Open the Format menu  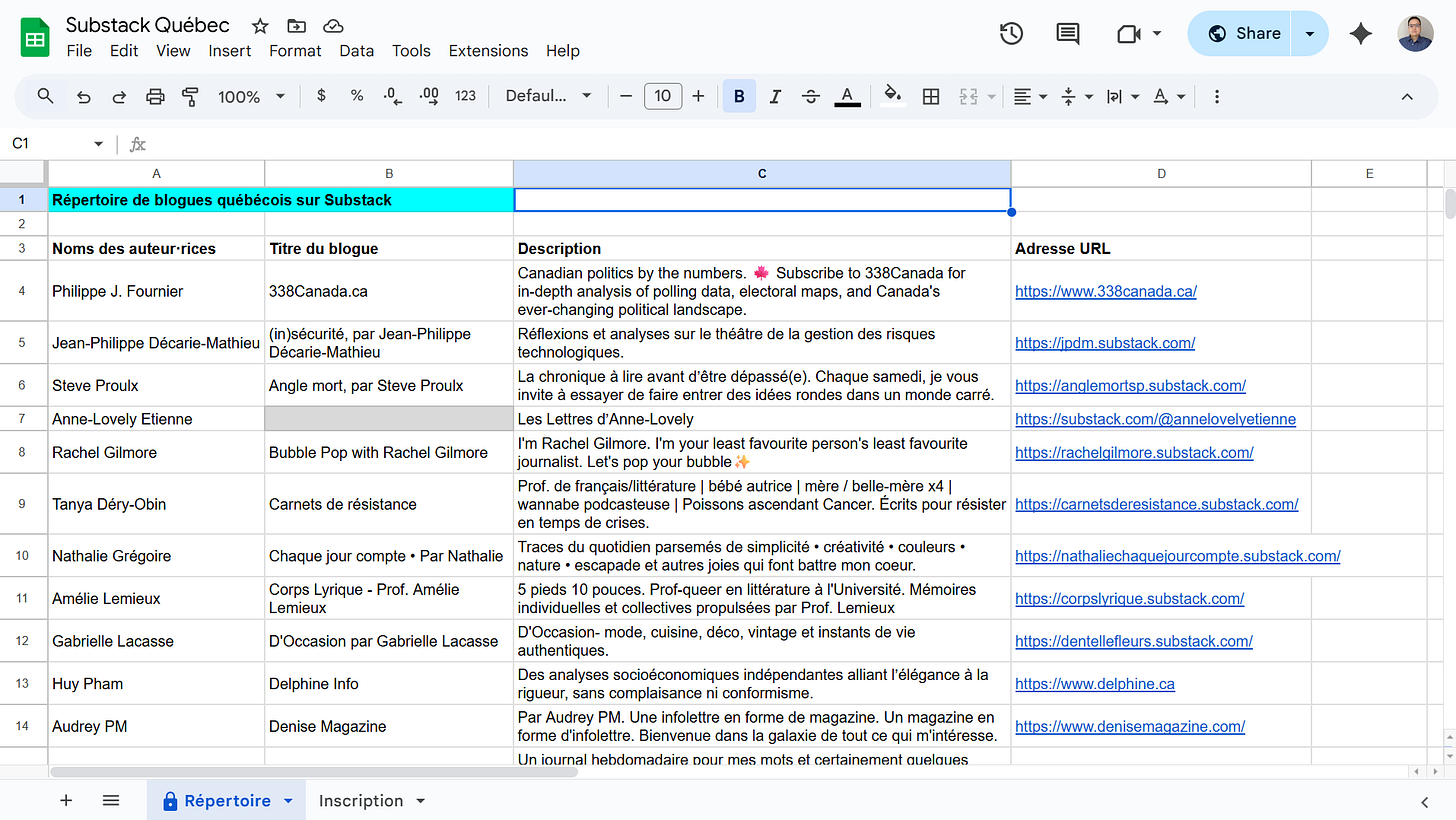(295, 51)
